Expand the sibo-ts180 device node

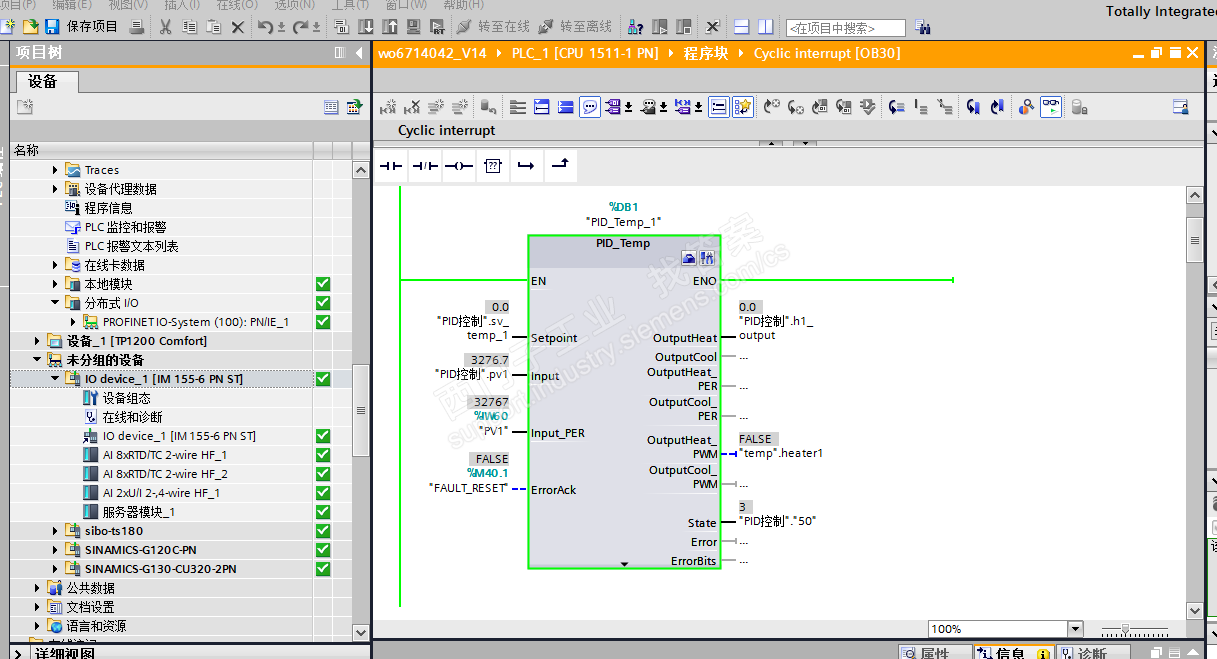tap(56, 531)
